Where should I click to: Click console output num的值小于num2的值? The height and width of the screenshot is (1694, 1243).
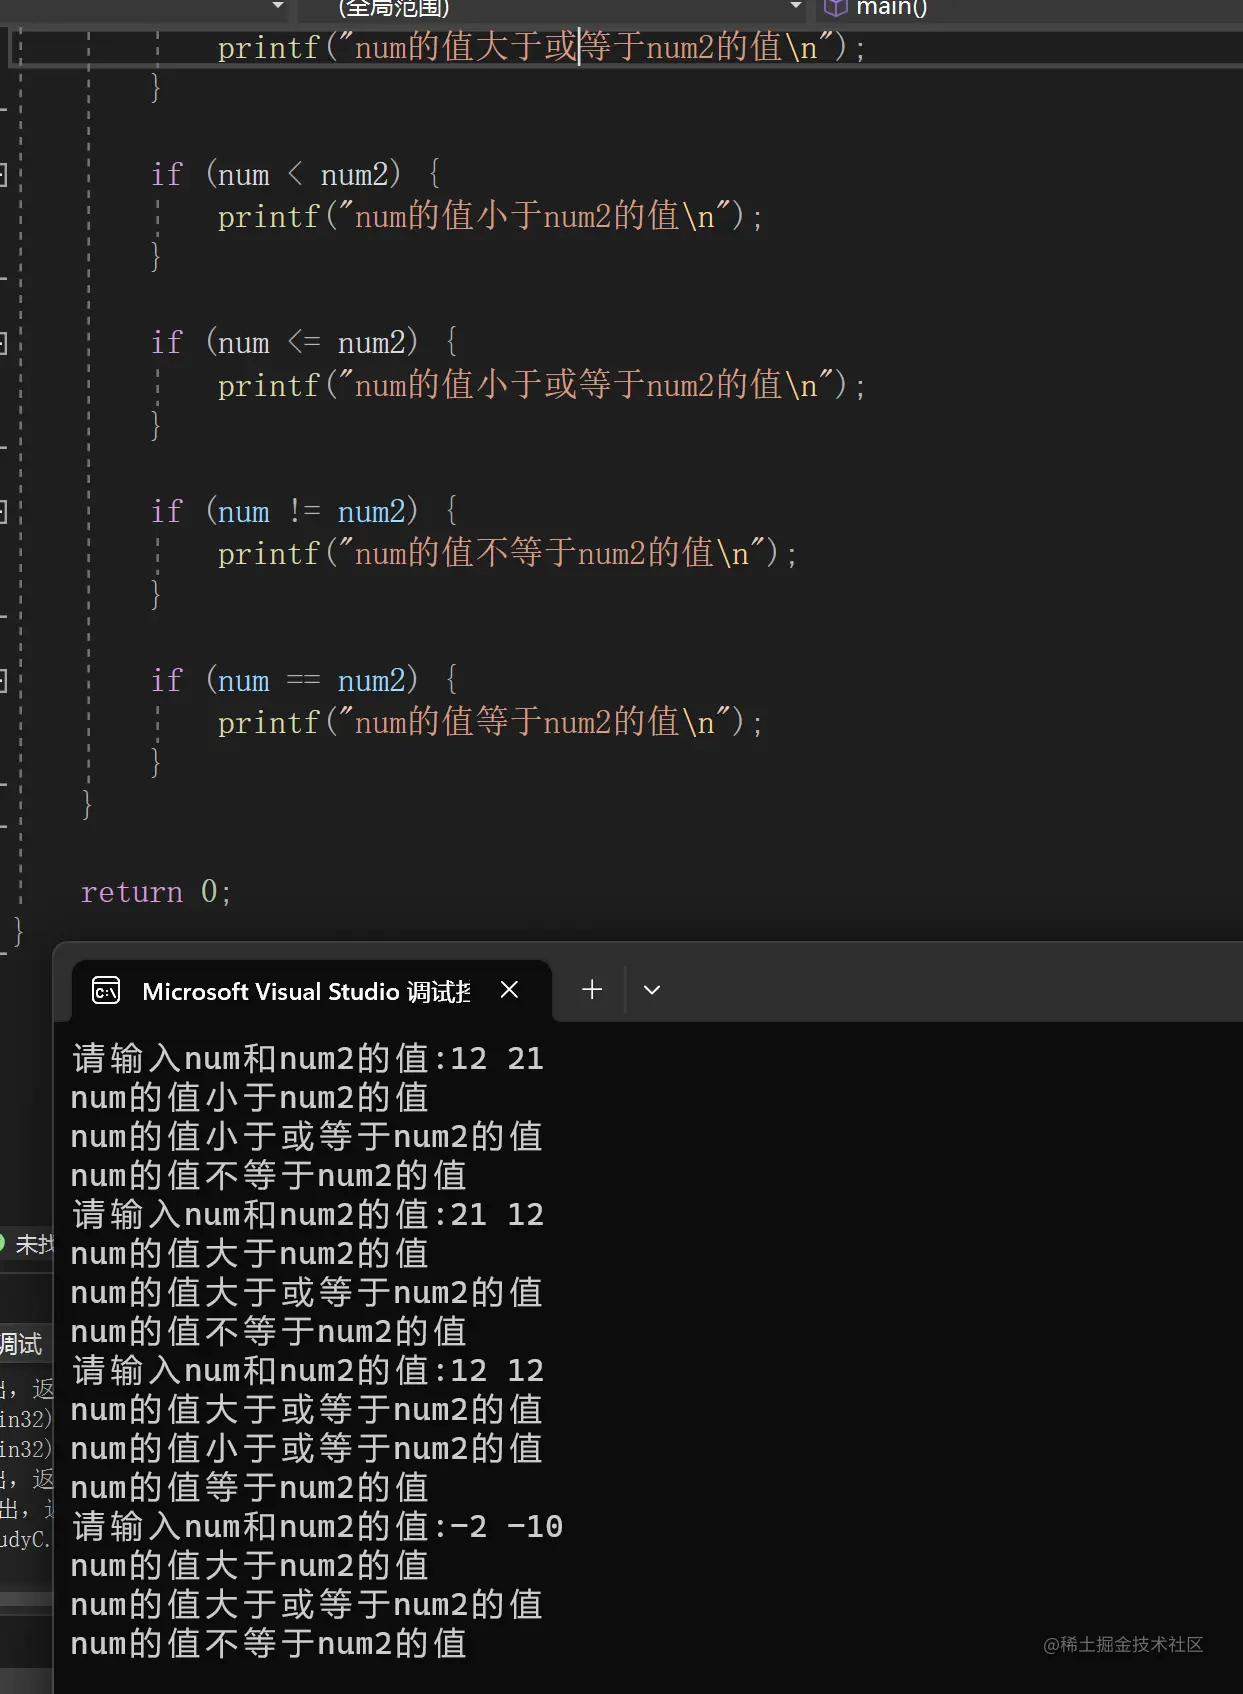tap(250, 1097)
